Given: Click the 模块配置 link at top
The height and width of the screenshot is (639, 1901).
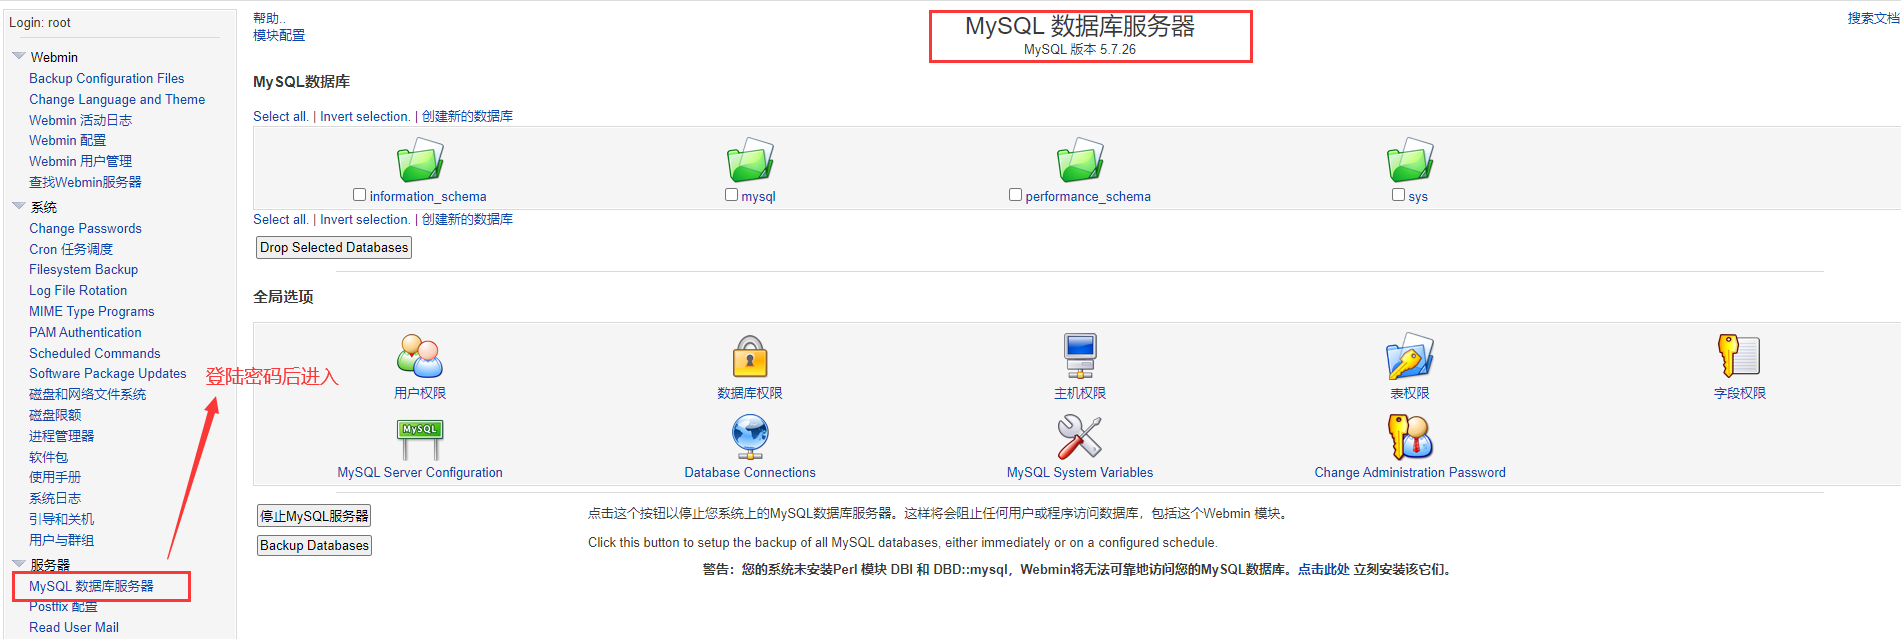Looking at the screenshot, I should pyautogui.click(x=279, y=35).
